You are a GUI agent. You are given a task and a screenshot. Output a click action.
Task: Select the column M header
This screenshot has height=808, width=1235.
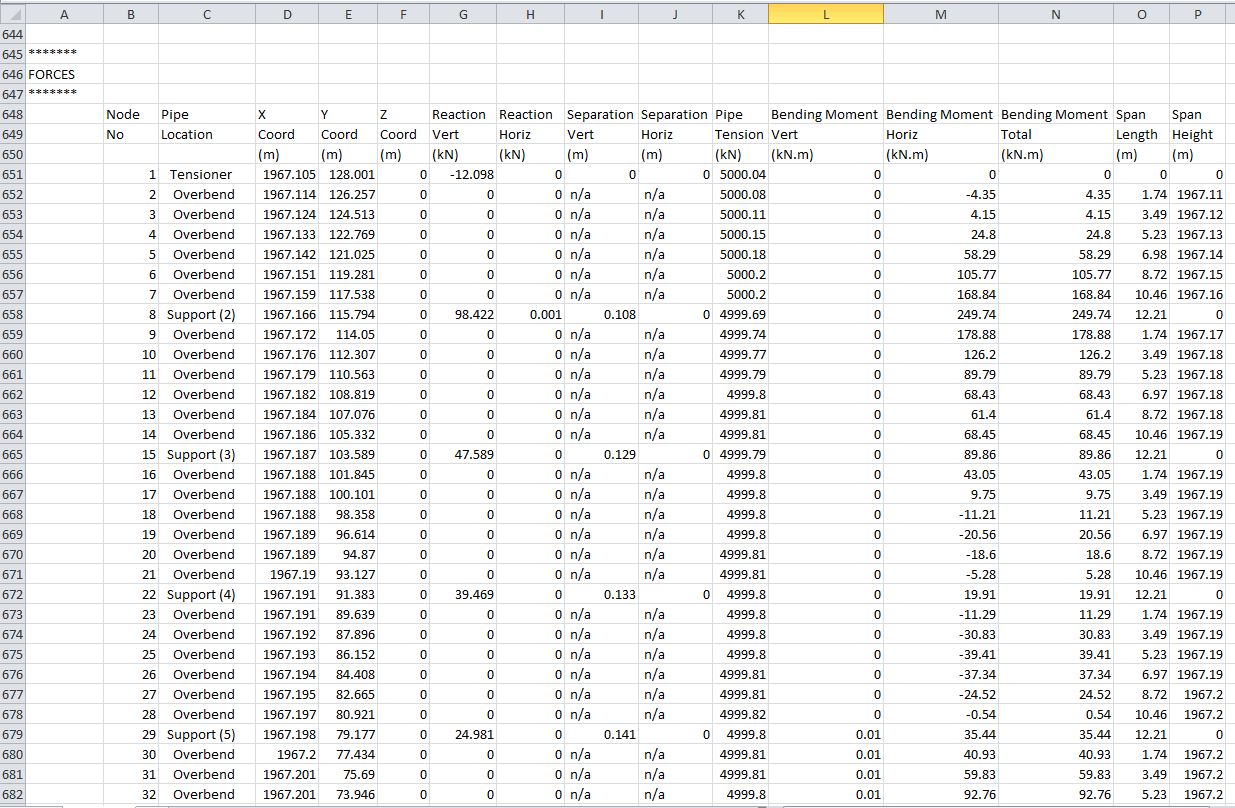point(940,14)
